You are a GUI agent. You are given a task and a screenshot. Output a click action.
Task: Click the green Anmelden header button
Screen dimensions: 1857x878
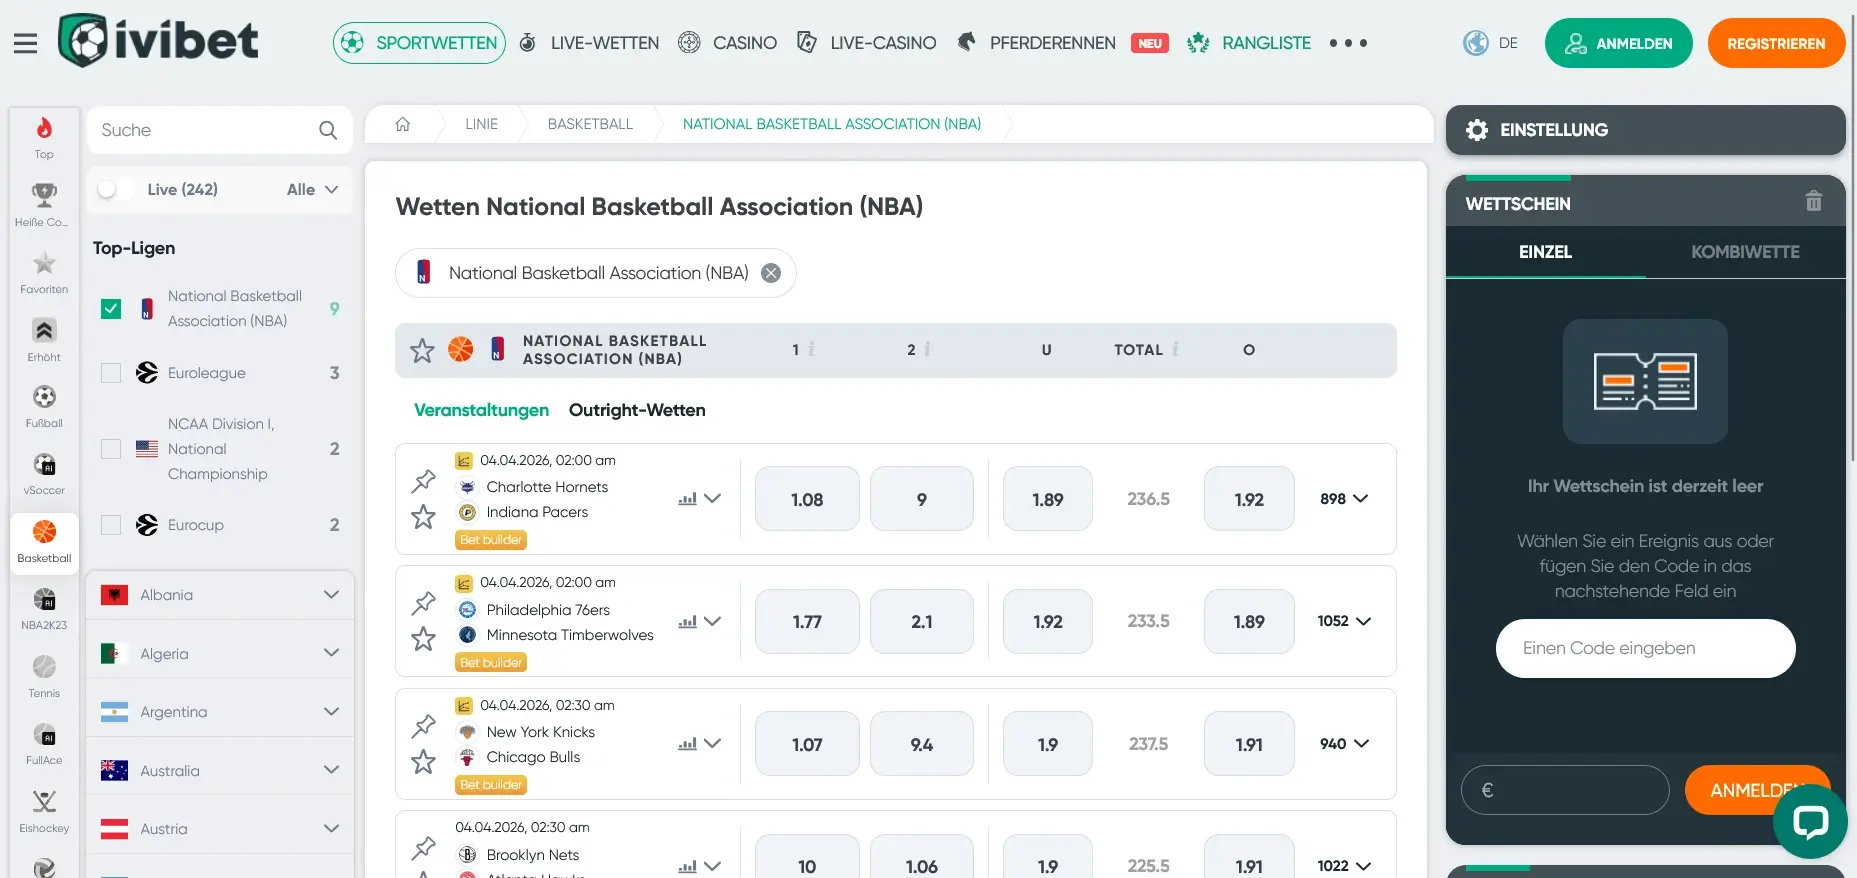[x=1618, y=43]
